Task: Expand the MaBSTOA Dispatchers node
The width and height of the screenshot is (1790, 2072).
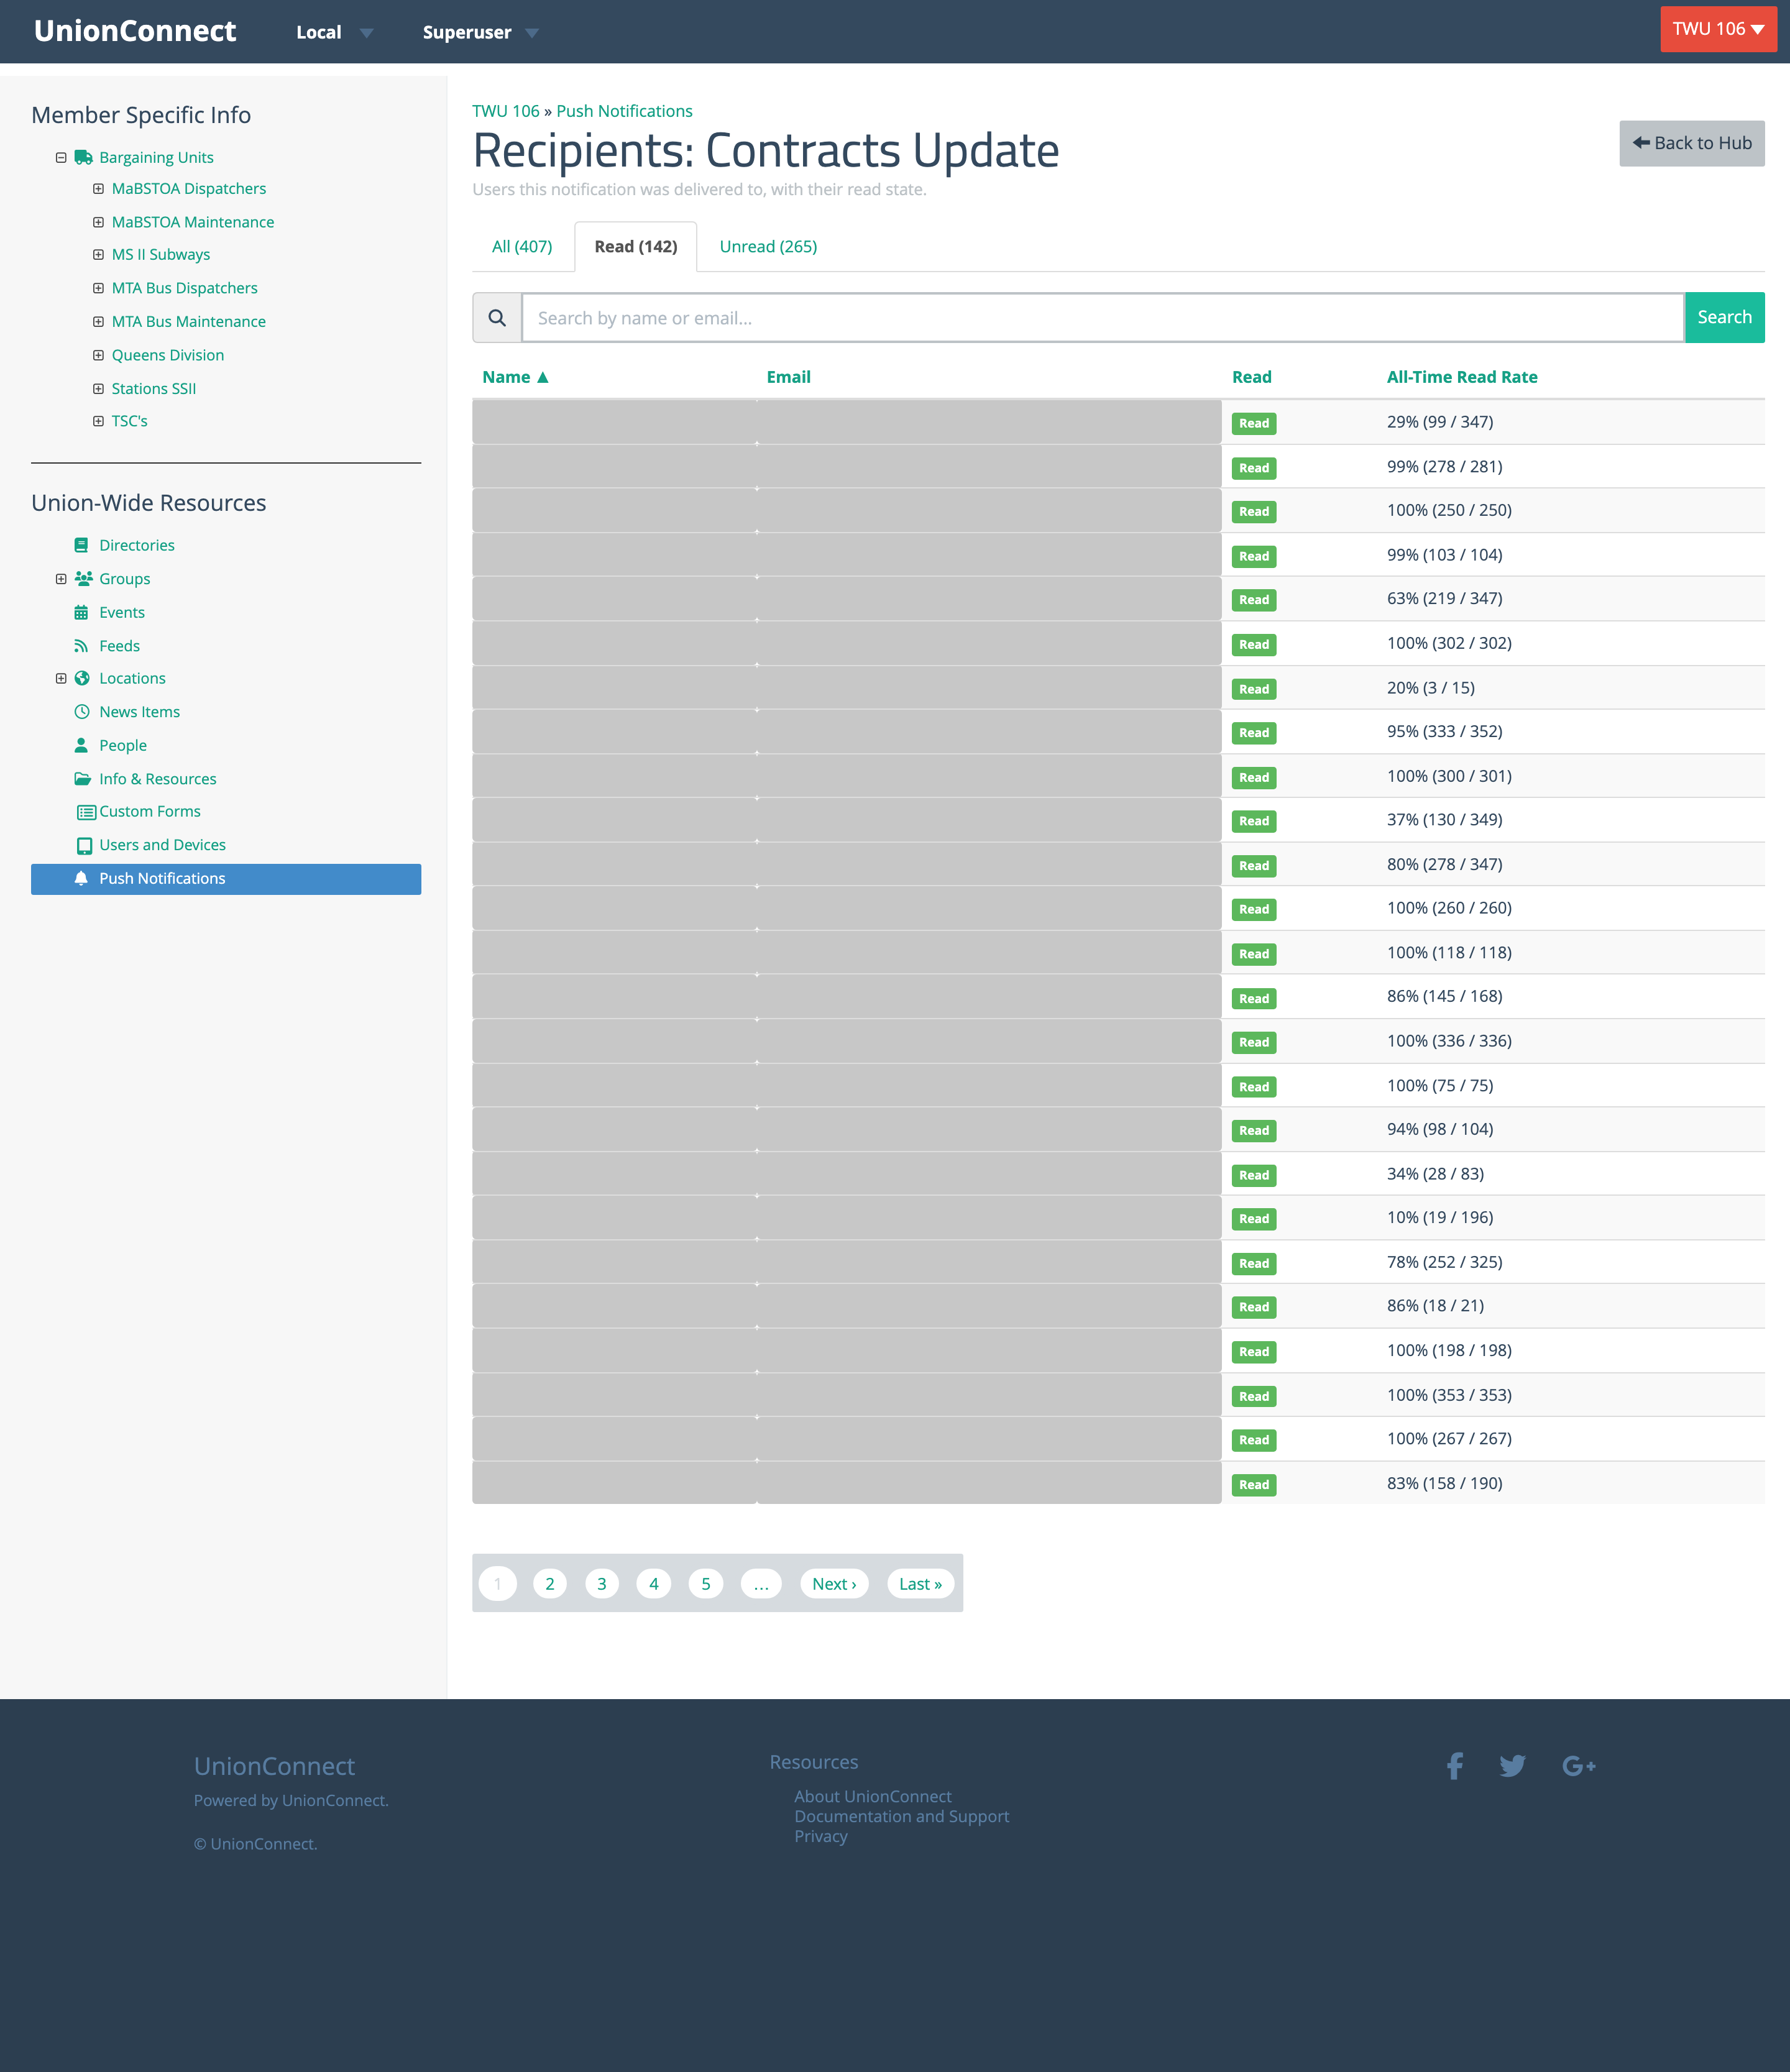Action: (98, 188)
